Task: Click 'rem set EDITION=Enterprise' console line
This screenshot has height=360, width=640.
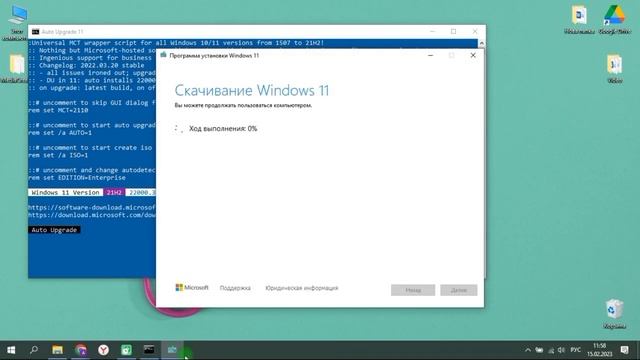Action: 77,178
